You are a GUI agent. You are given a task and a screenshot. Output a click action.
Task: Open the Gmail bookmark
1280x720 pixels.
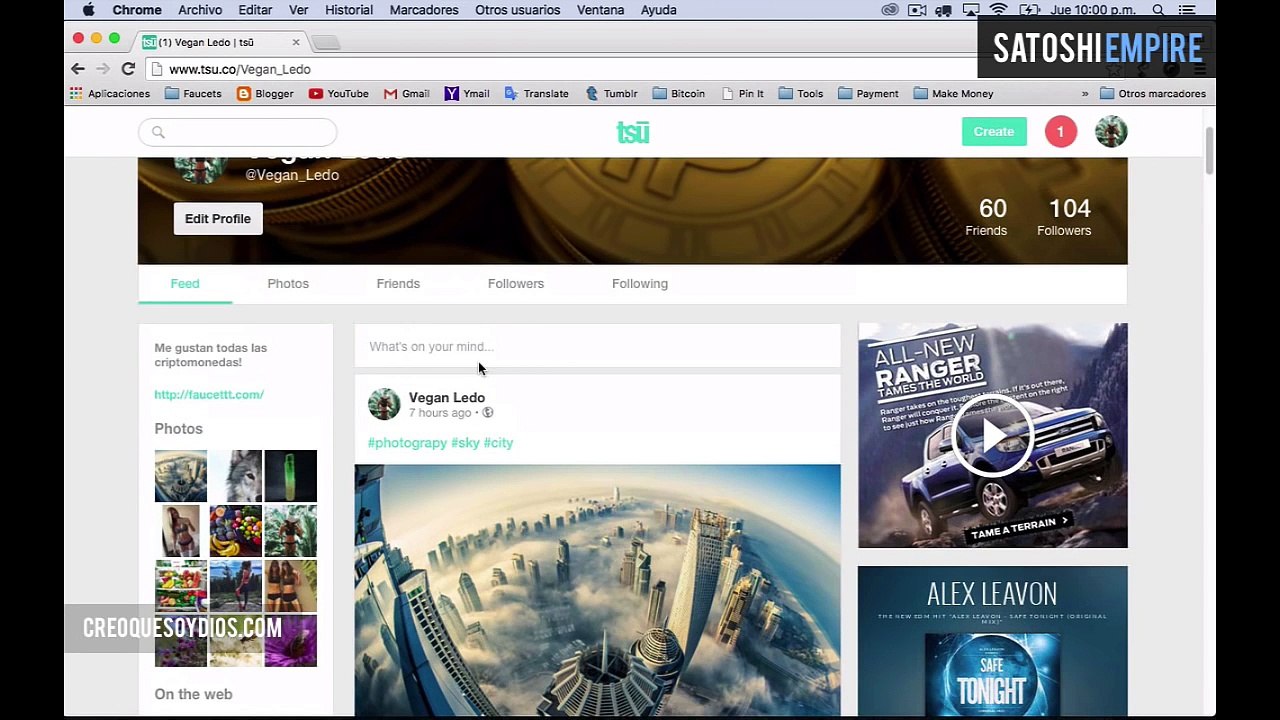407,93
